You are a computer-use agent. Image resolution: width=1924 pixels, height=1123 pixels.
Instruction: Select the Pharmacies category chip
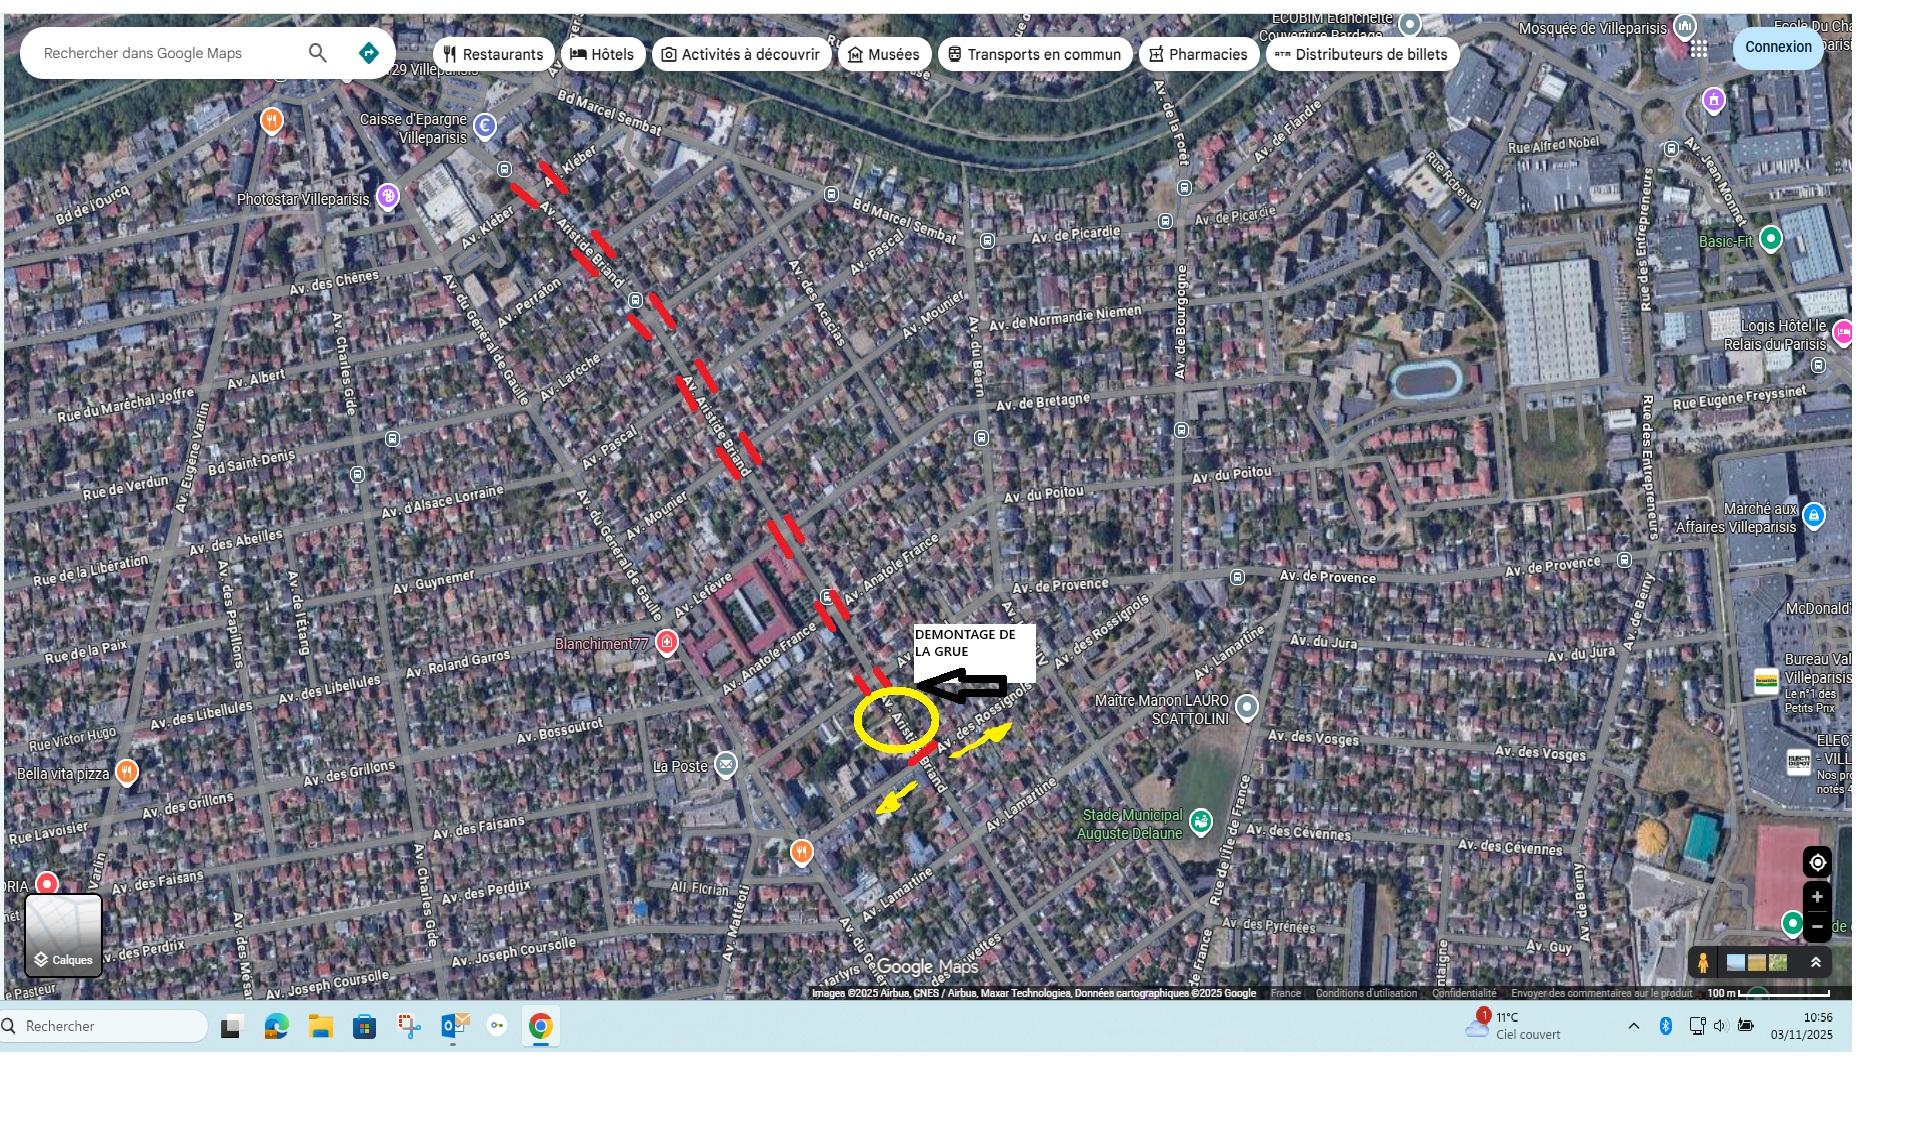[x=1197, y=54]
